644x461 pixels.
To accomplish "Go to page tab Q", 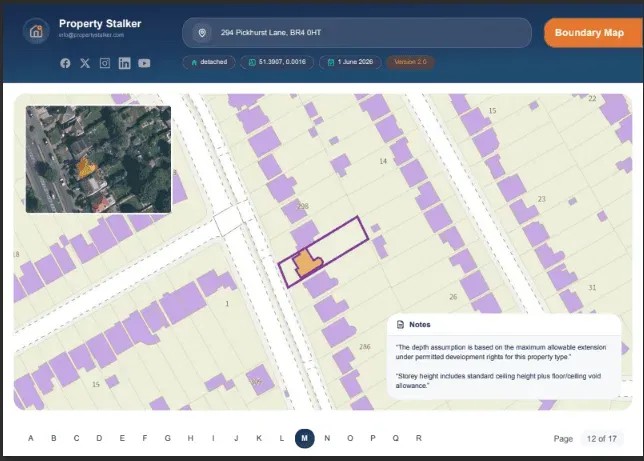I will [396, 438].
